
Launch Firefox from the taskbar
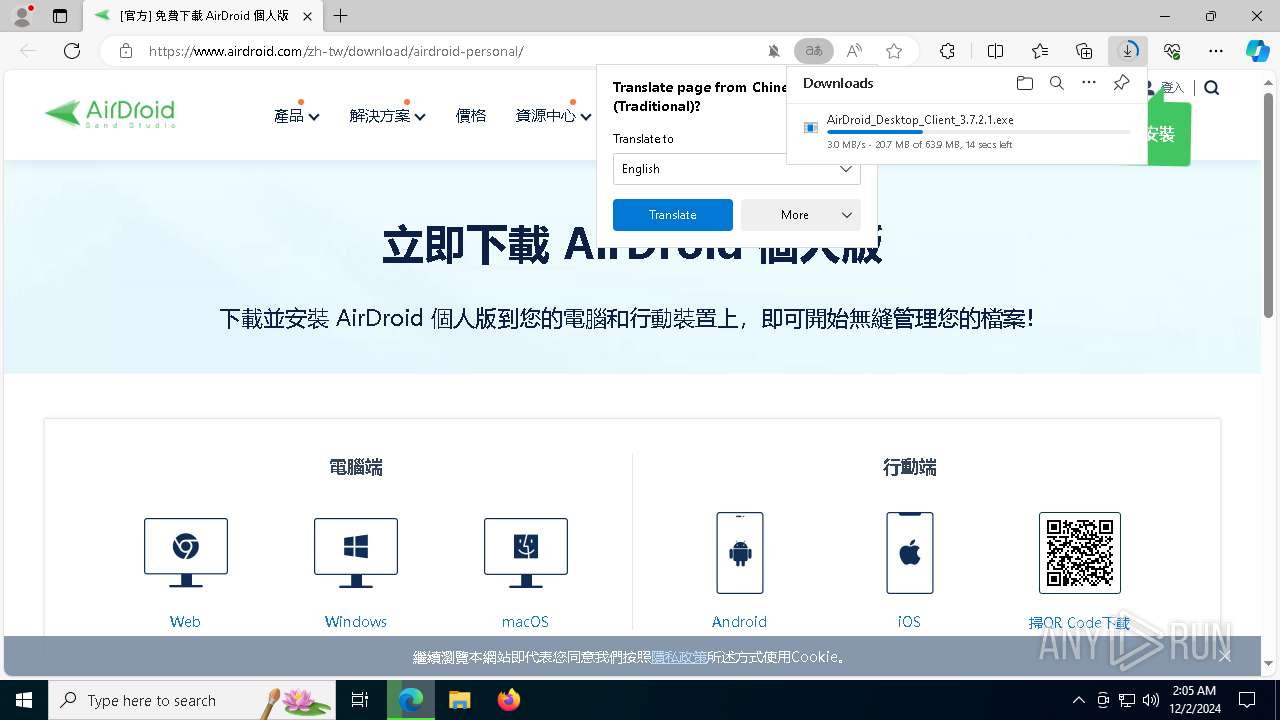click(509, 700)
